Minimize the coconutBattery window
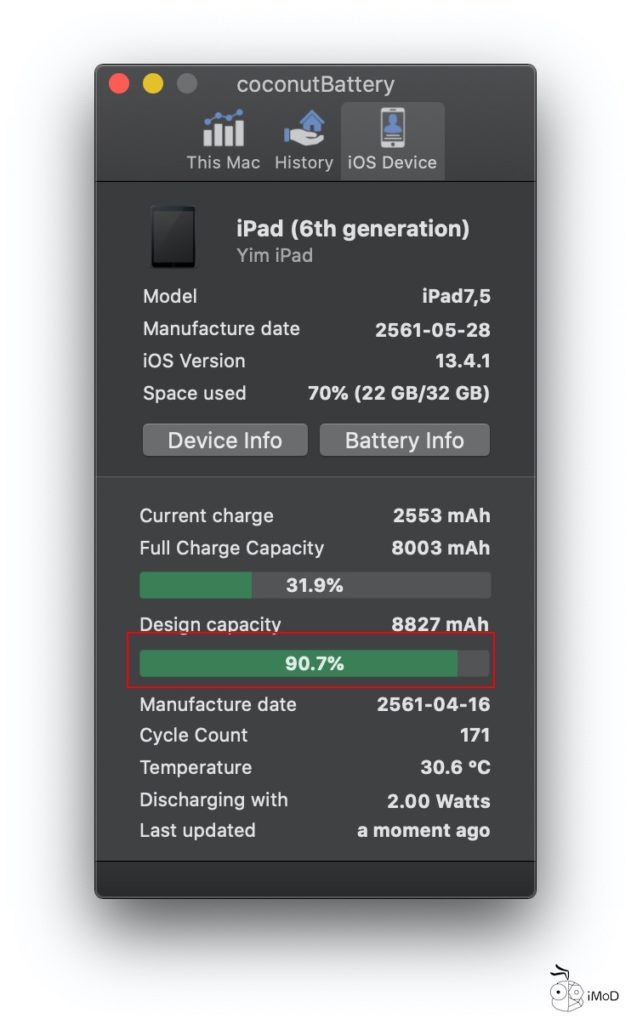 click(x=153, y=84)
